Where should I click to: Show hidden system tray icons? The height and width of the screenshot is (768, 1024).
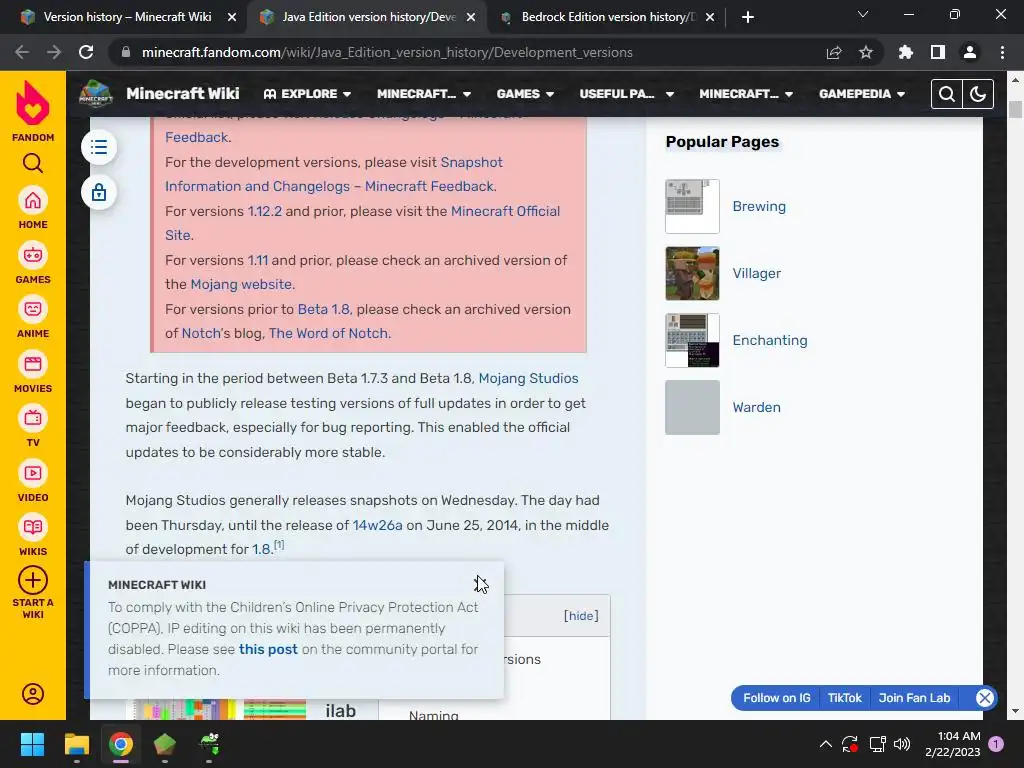[825, 744]
